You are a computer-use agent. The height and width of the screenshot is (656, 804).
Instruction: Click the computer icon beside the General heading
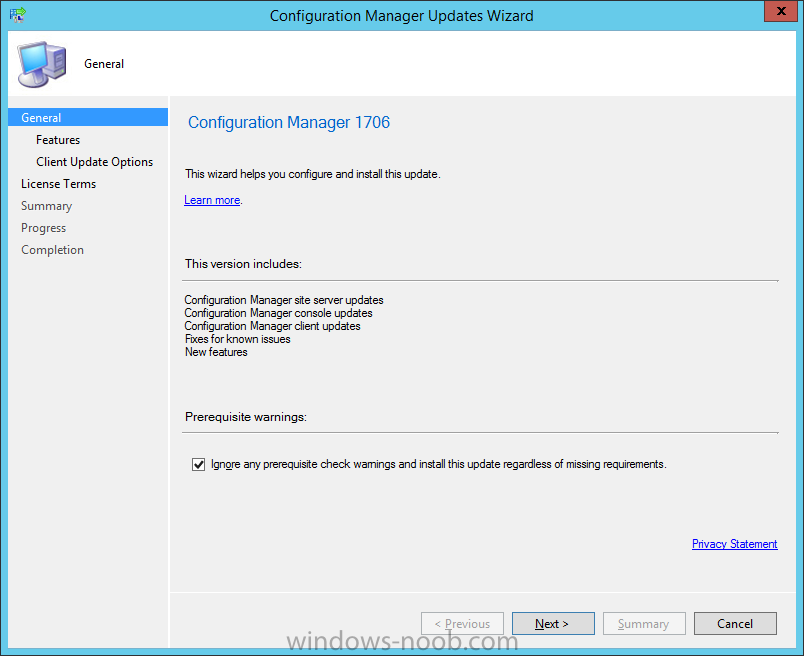(42, 64)
